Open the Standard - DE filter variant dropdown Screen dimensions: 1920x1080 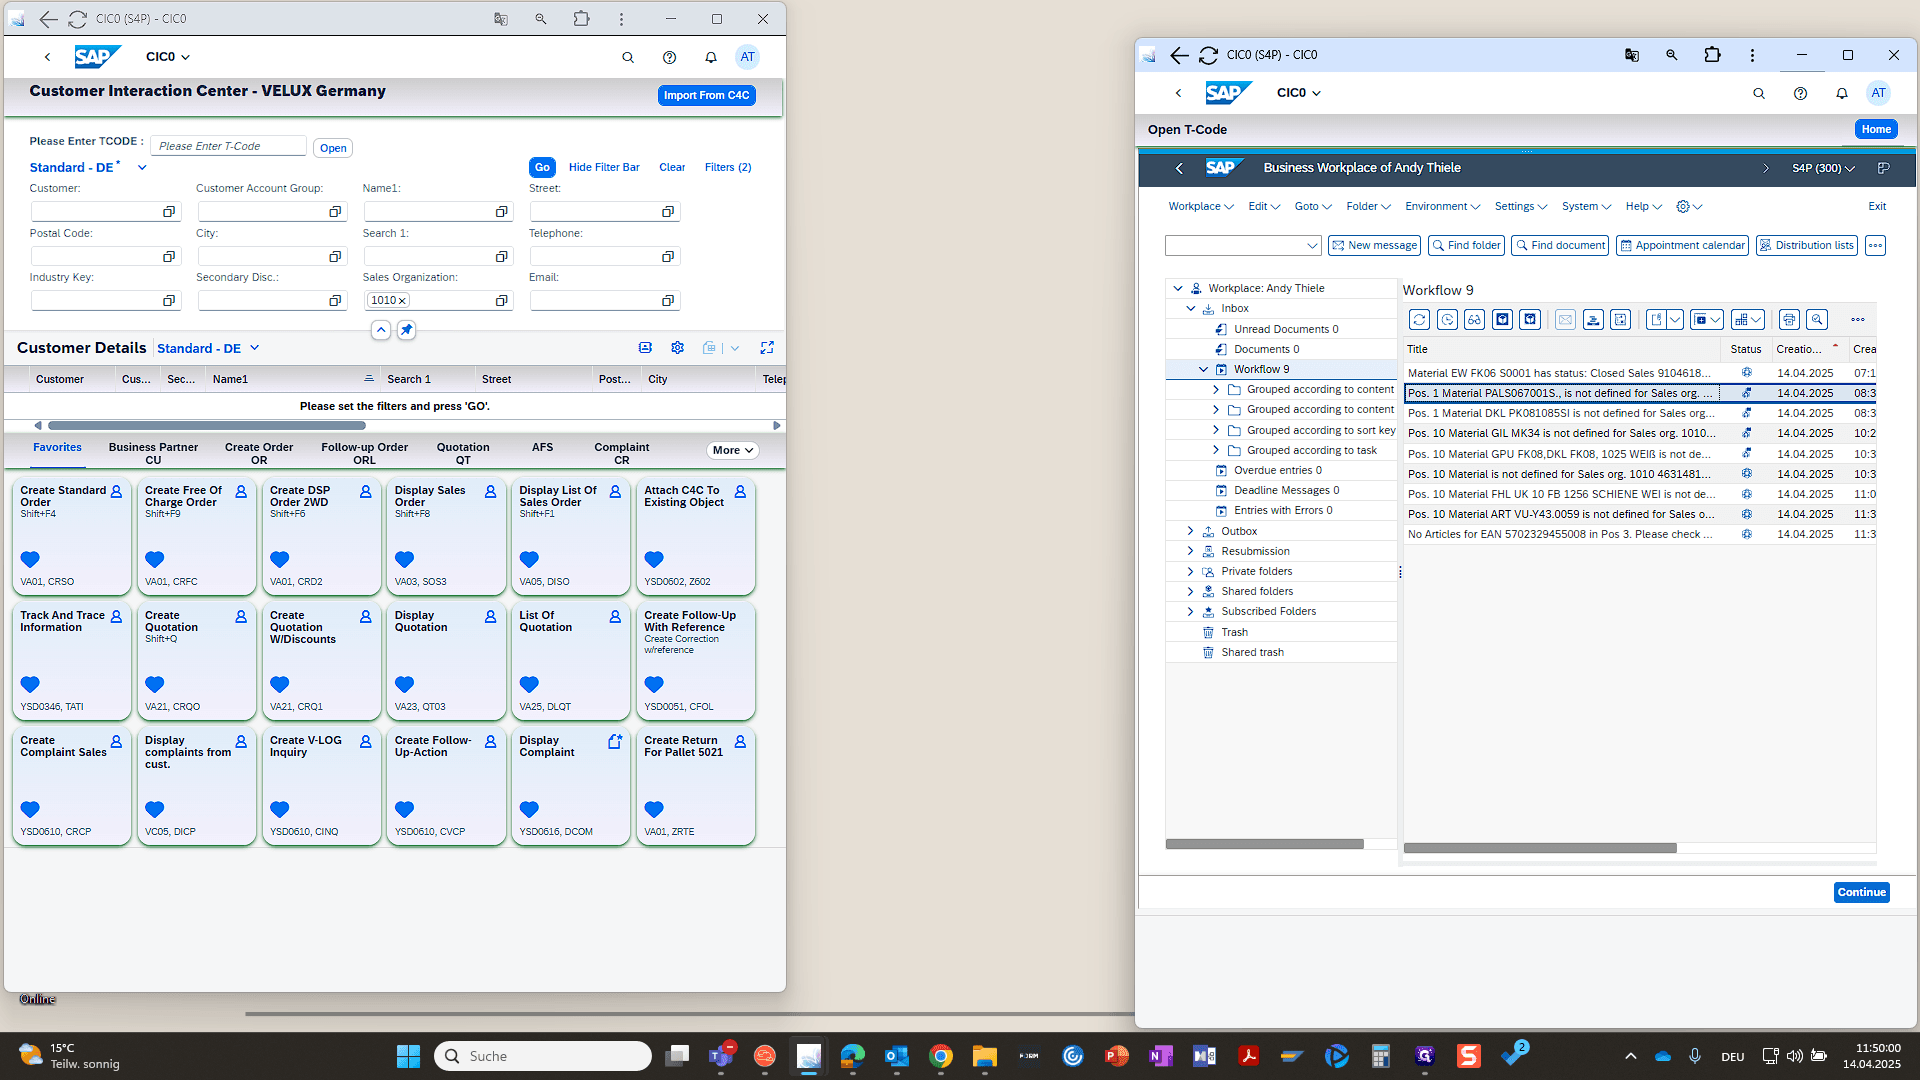pos(142,168)
